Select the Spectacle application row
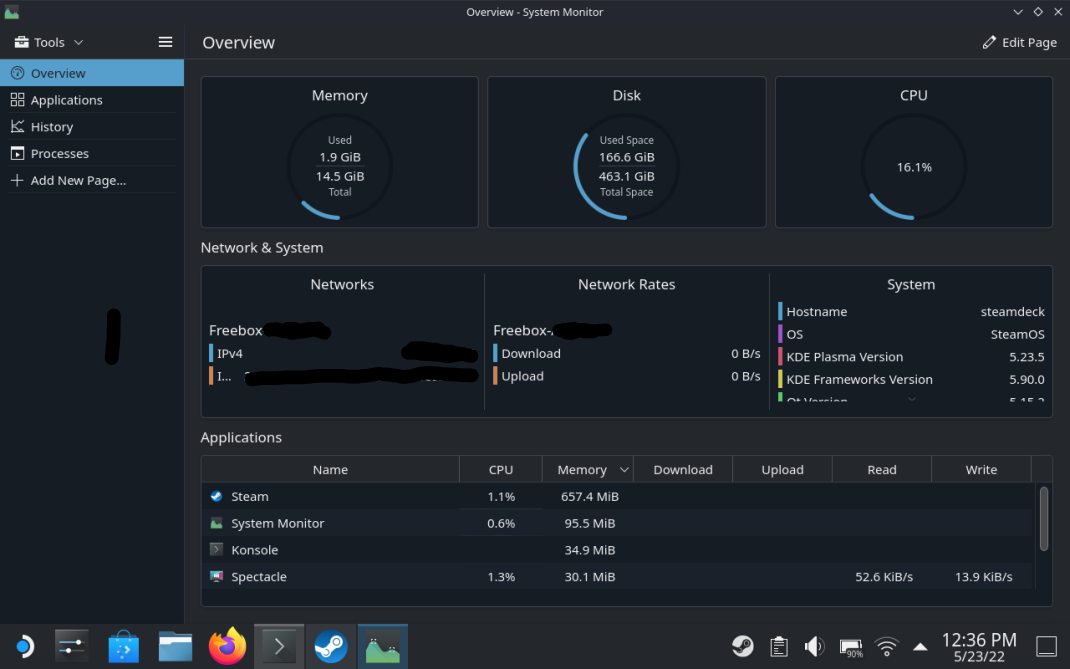 (x=618, y=576)
